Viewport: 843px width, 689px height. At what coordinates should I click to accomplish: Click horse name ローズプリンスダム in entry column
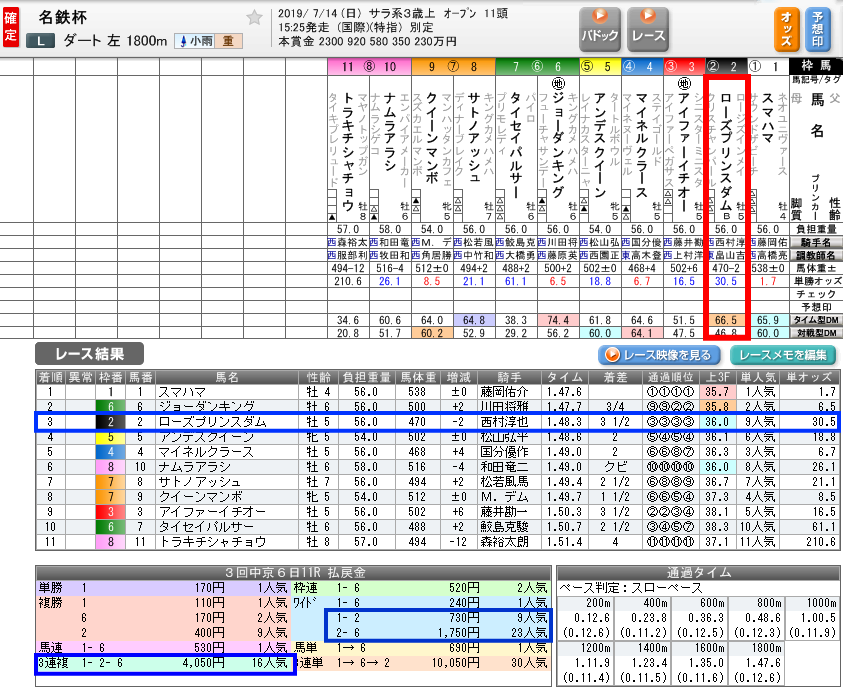click(x=725, y=152)
